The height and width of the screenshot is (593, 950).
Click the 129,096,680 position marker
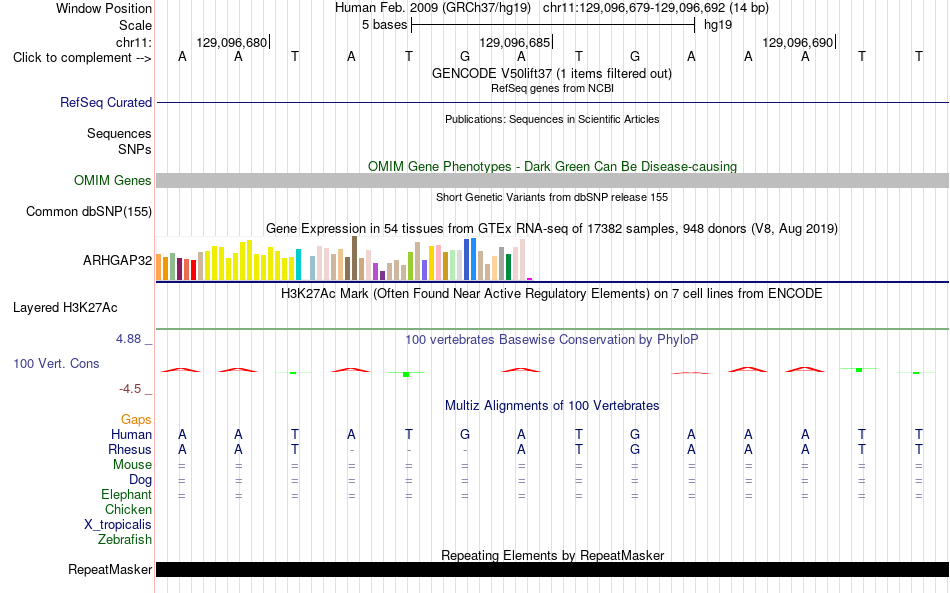coord(232,42)
